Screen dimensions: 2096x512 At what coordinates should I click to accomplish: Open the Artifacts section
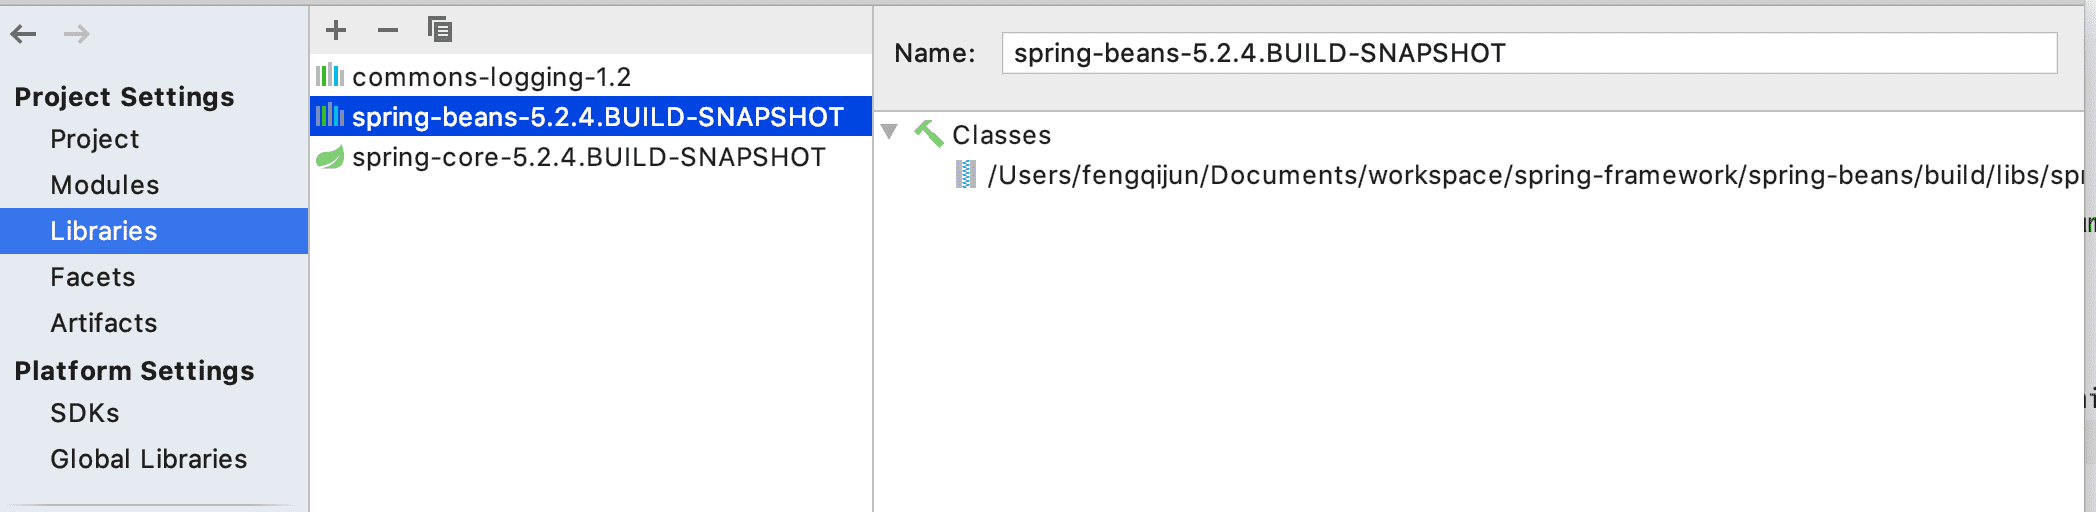[x=104, y=323]
